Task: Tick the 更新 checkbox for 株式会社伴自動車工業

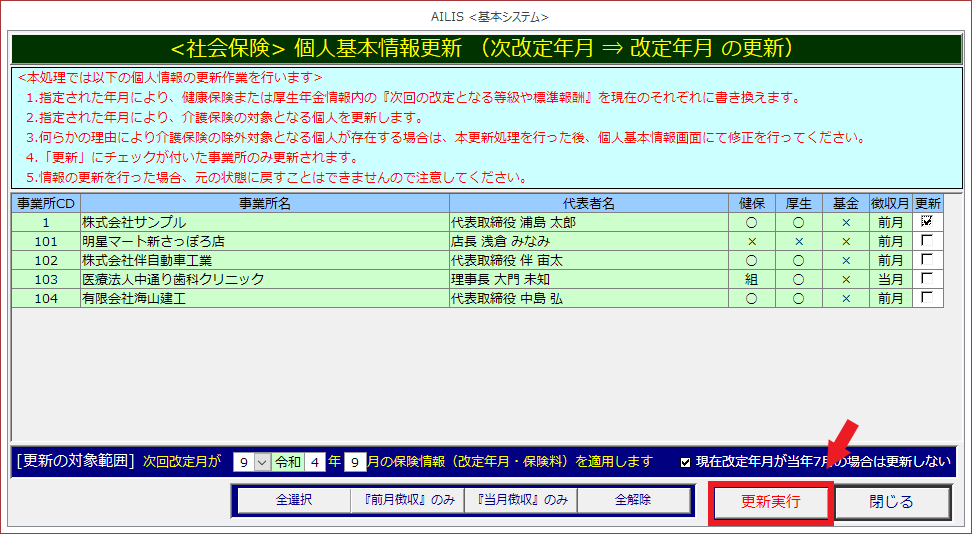Action: coord(927,260)
